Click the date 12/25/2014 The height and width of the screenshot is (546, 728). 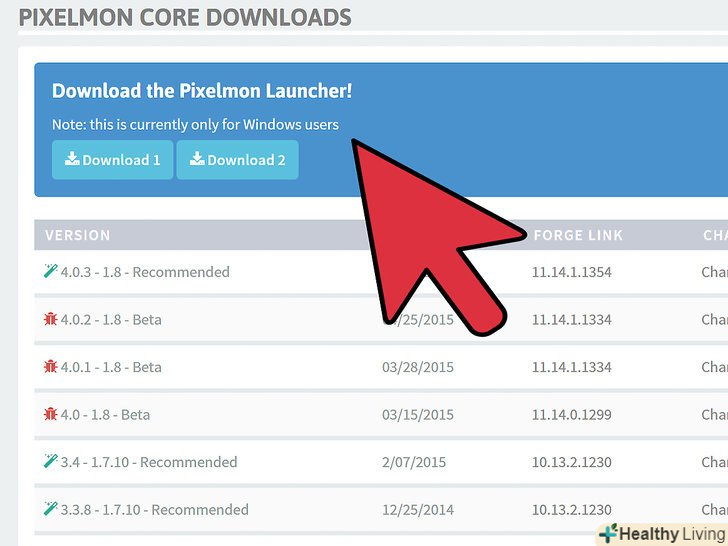point(418,510)
